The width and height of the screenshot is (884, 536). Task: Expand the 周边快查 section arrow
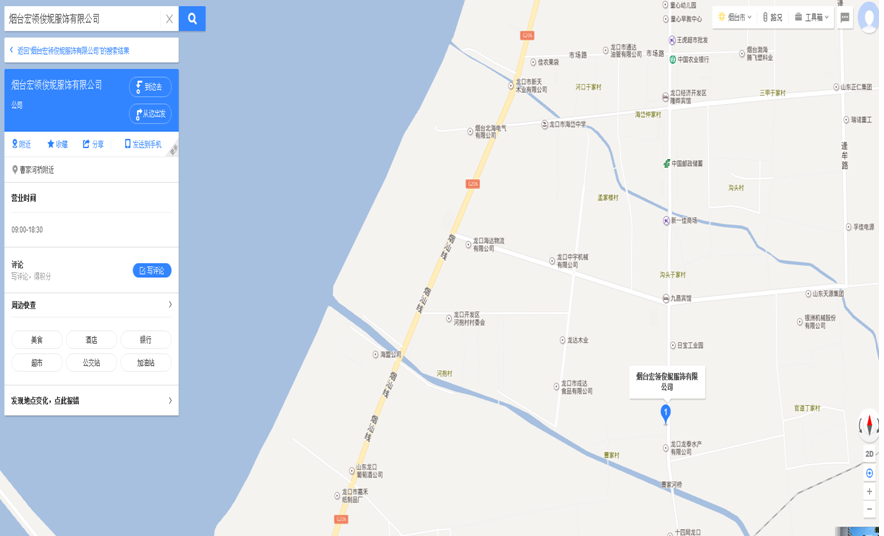170,304
